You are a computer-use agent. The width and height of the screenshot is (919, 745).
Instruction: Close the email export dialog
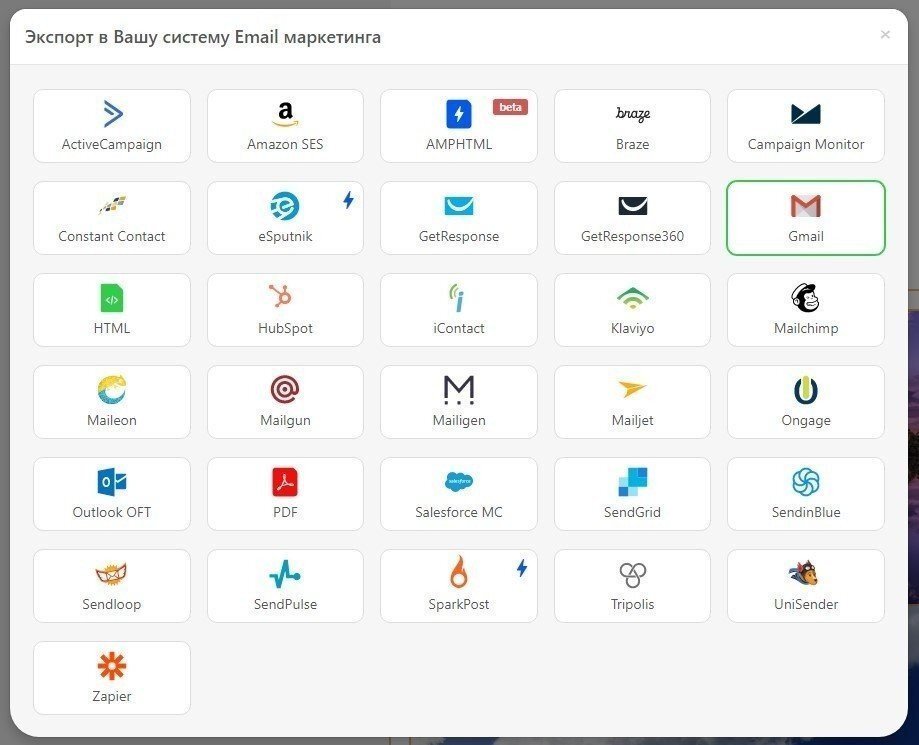[x=885, y=34]
